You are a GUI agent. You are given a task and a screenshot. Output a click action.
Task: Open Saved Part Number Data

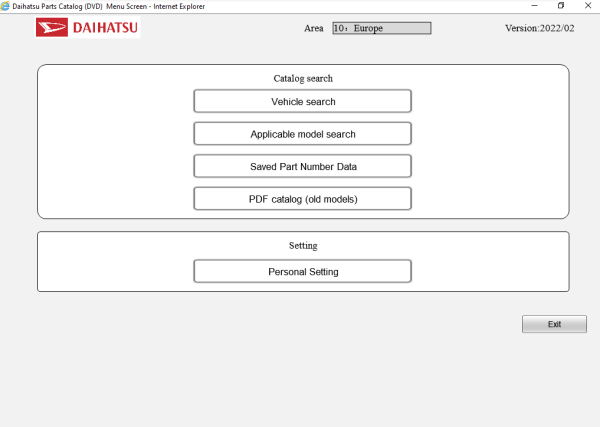(x=303, y=166)
